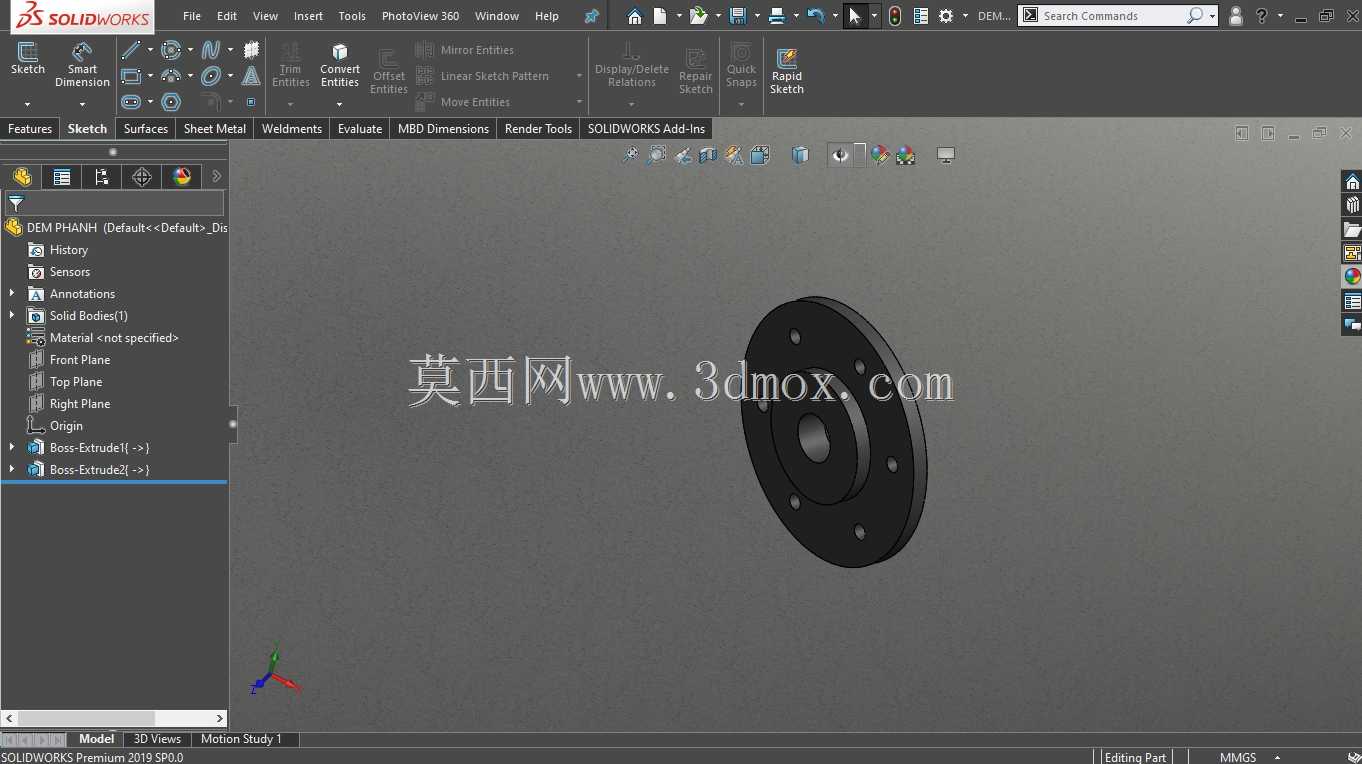The width and height of the screenshot is (1362, 764).
Task: Toggle the Select cursor tool
Action: click(x=855, y=16)
